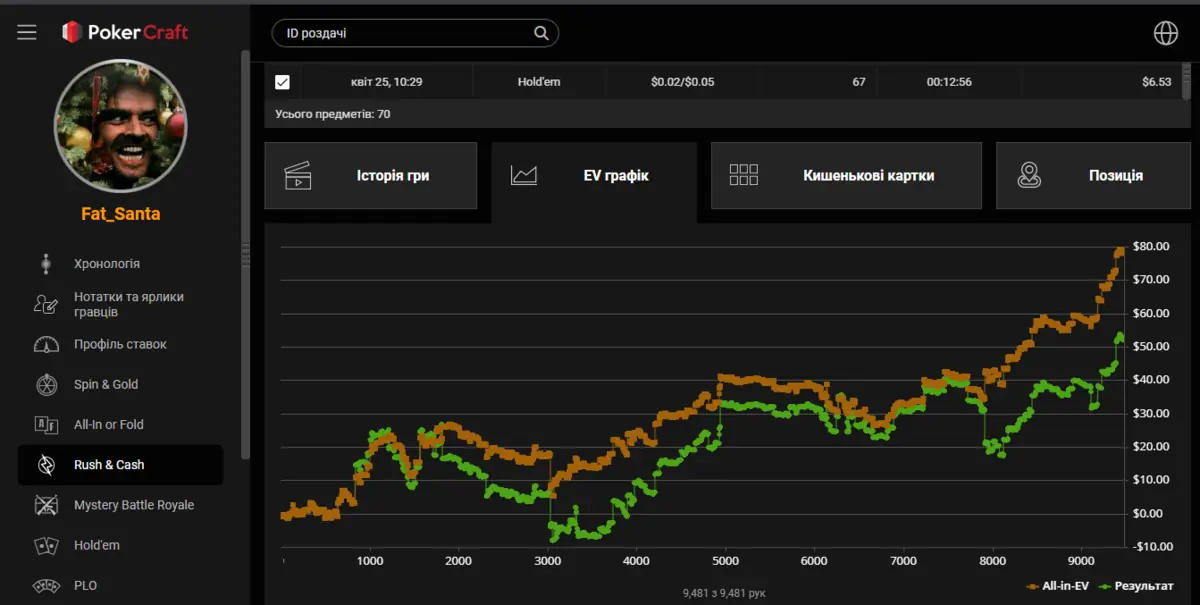Click the PokerCraft logo
Viewport: 1200px width, 605px height.
click(125, 32)
